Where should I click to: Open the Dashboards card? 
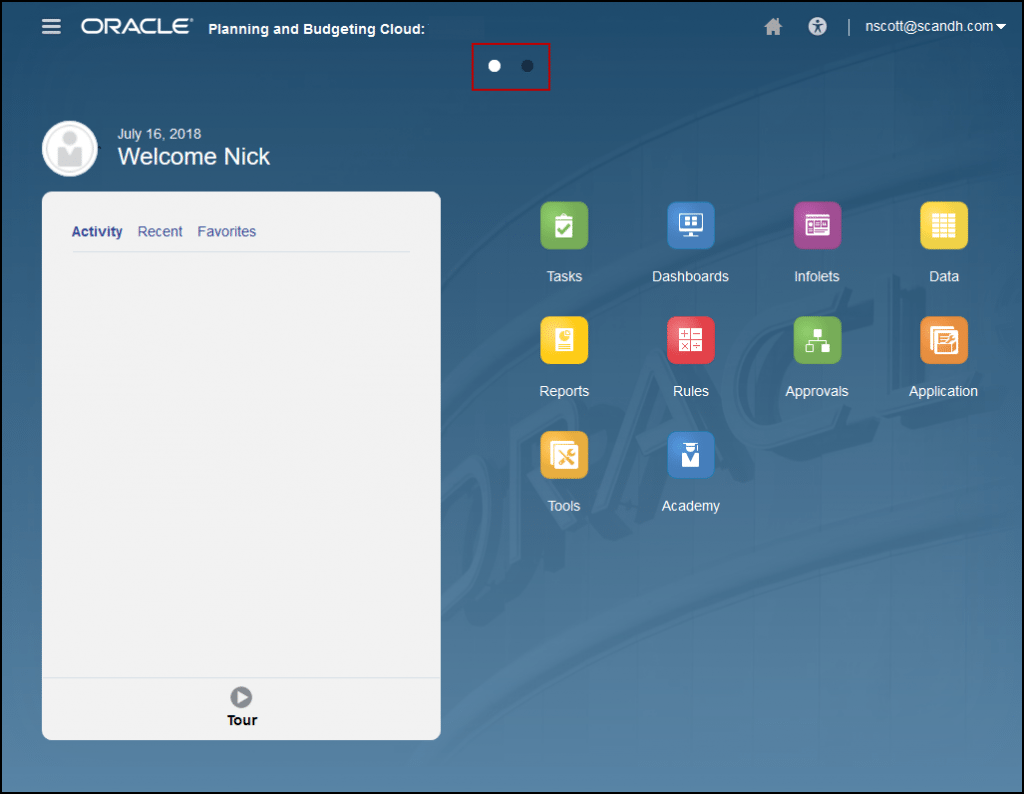691,226
